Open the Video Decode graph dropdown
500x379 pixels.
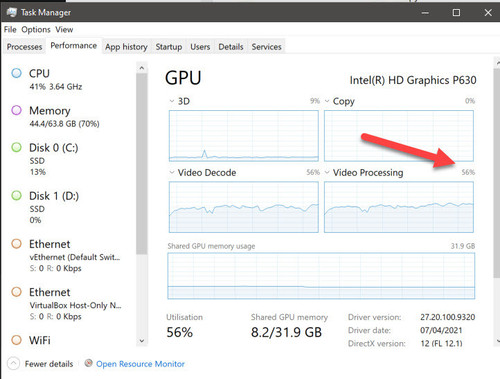tap(172, 172)
